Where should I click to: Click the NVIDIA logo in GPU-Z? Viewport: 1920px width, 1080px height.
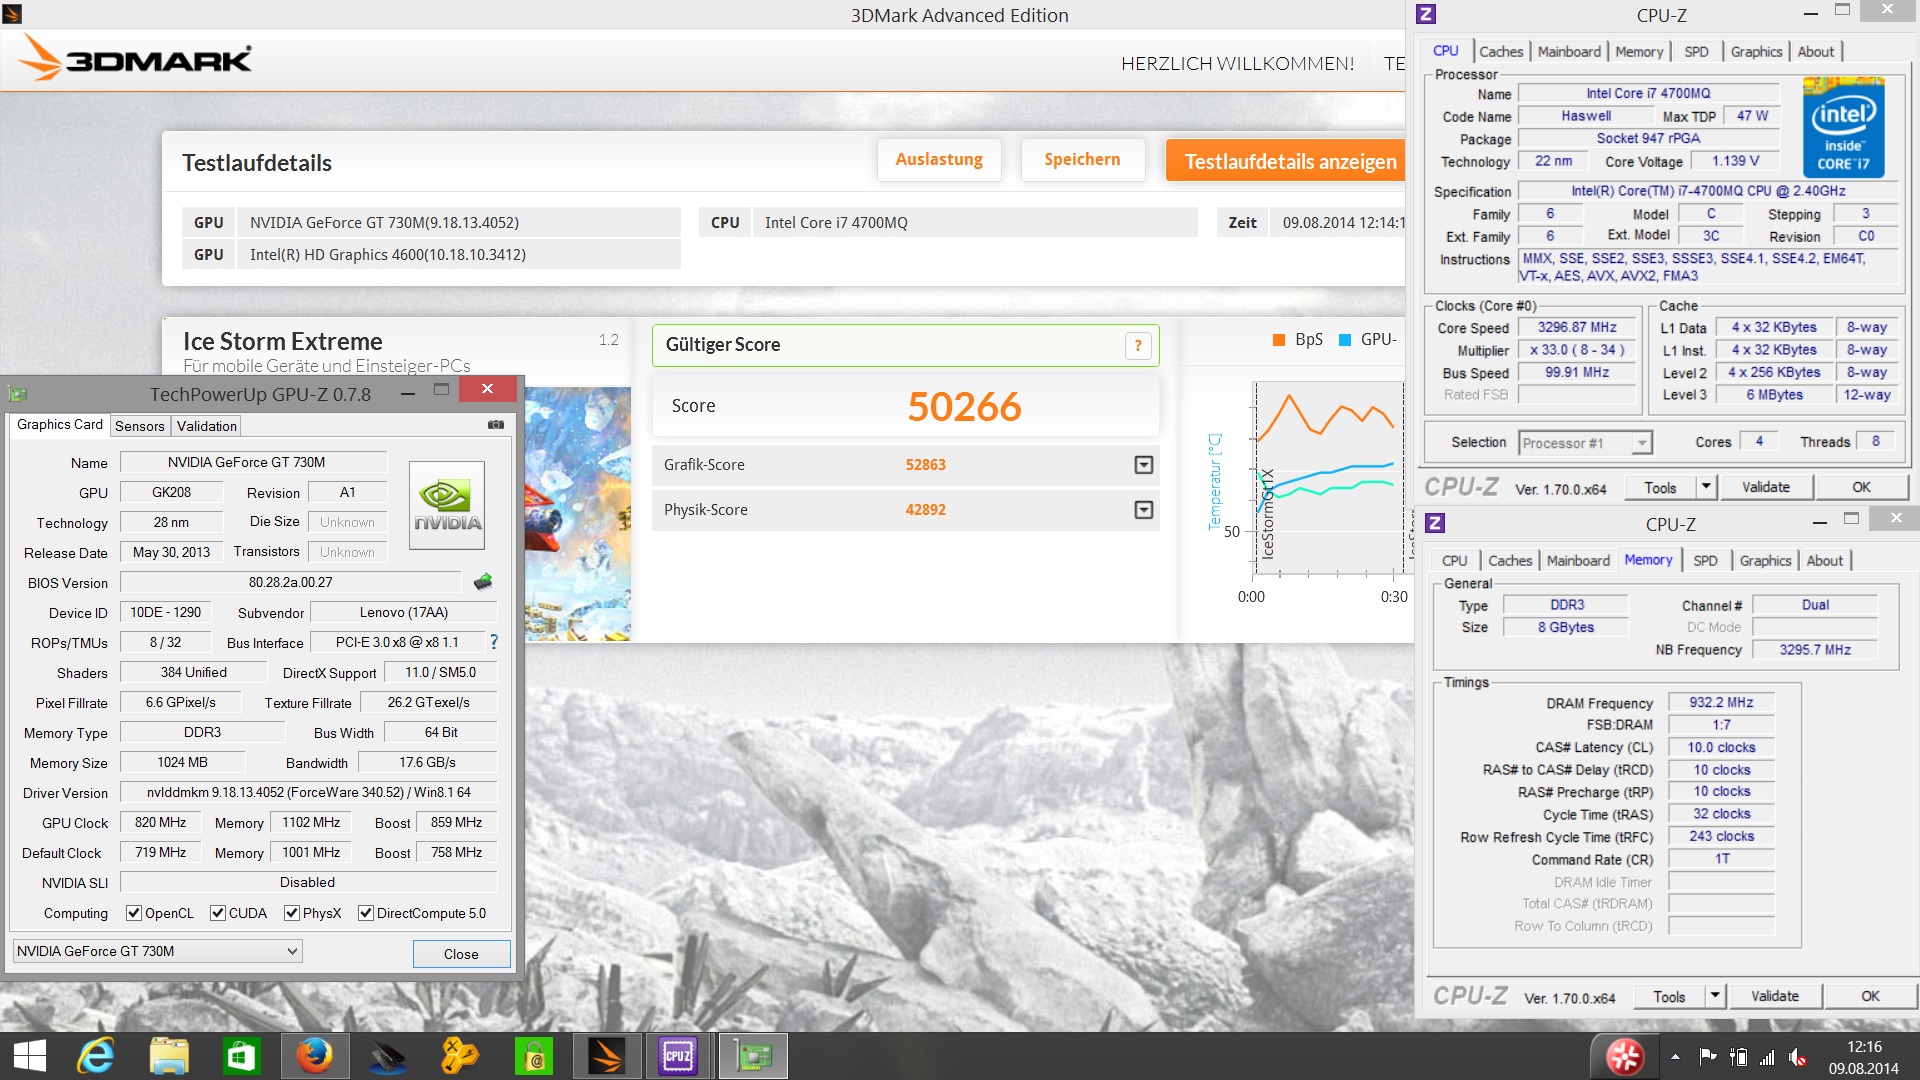447,505
